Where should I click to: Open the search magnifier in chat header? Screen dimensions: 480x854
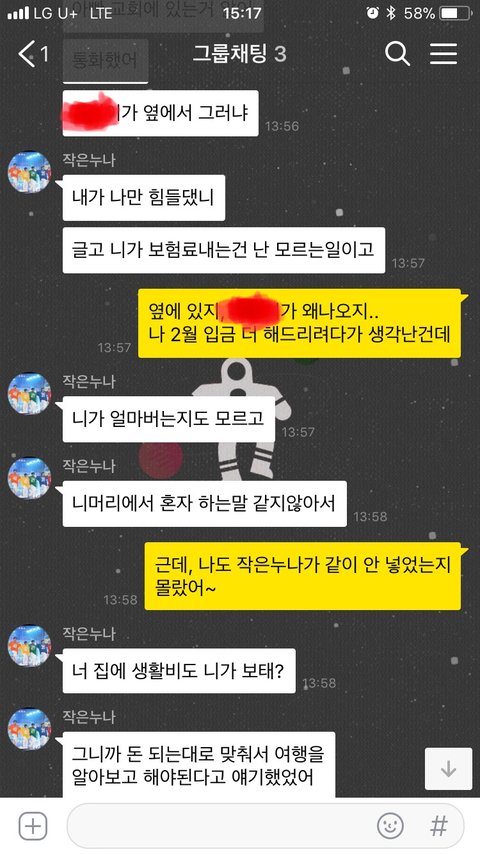click(397, 53)
